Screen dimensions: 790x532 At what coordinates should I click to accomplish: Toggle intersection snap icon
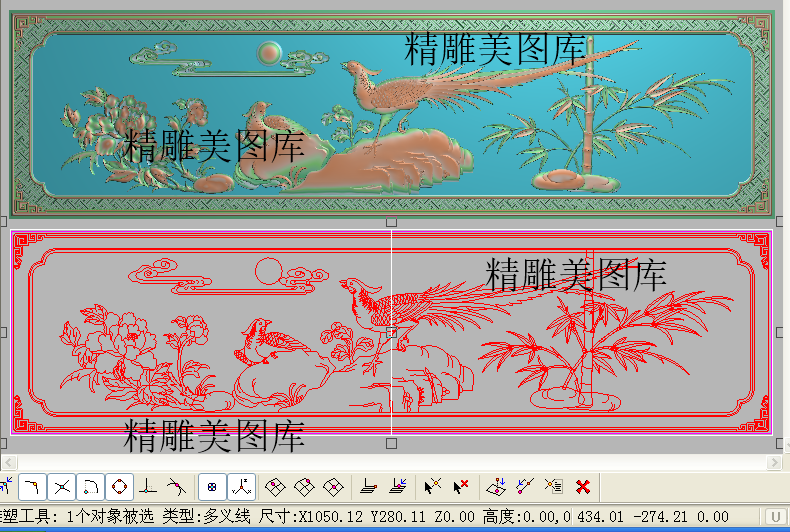pyautogui.click(x=61, y=487)
